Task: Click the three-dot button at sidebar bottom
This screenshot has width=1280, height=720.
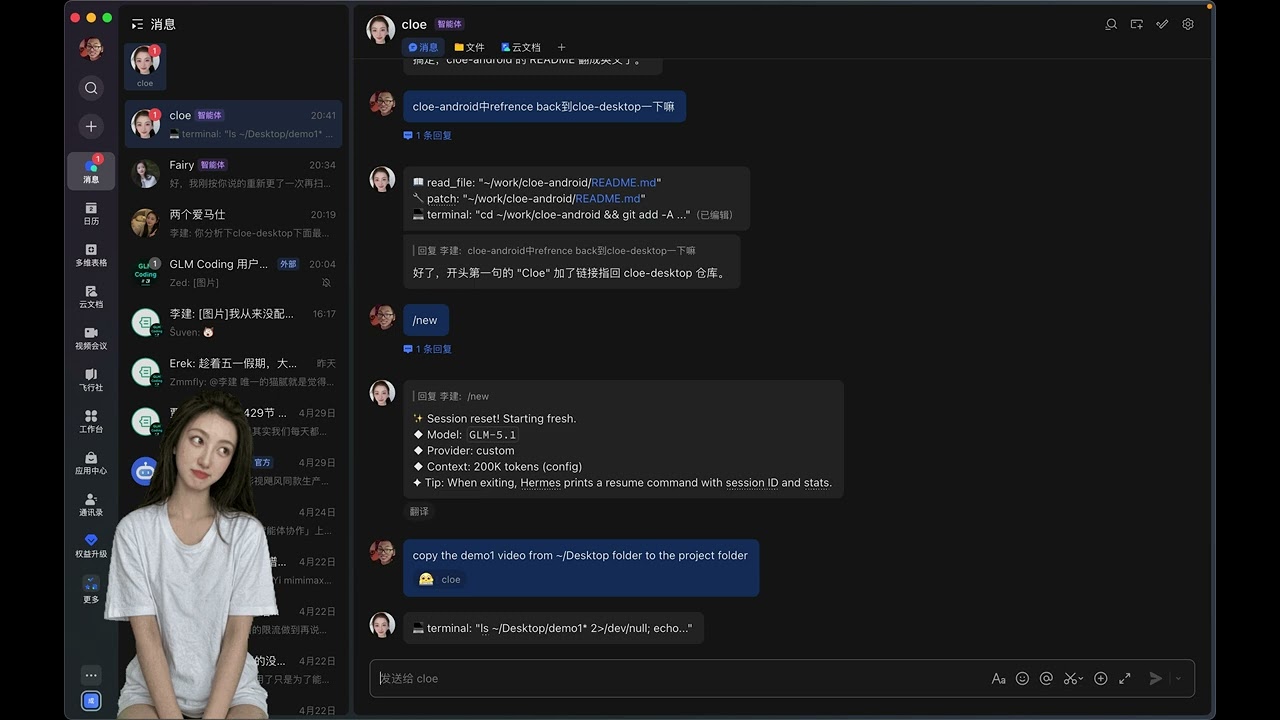Action: click(x=91, y=676)
